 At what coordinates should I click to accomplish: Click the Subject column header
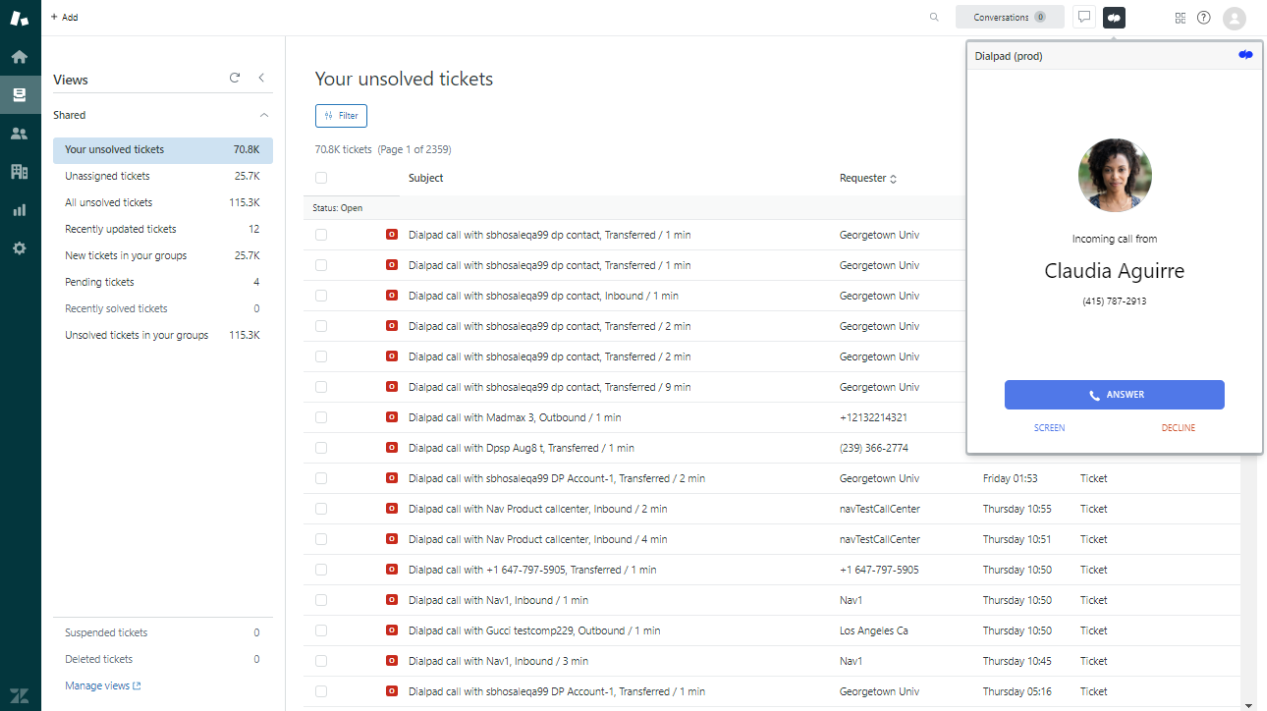click(426, 178)
